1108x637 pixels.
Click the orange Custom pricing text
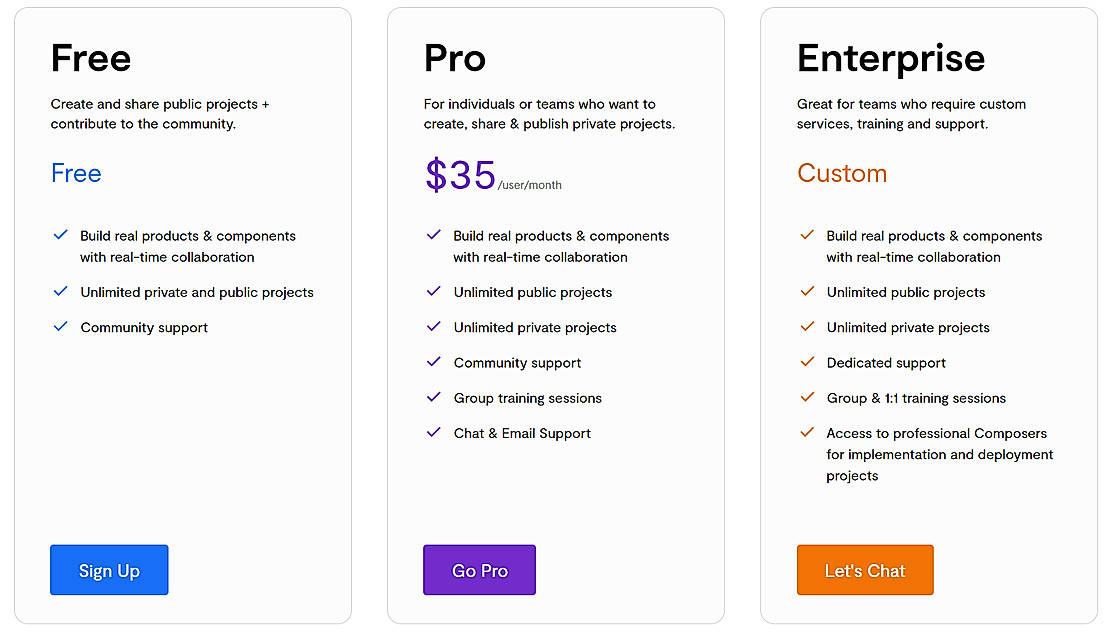tap(842, 173)
